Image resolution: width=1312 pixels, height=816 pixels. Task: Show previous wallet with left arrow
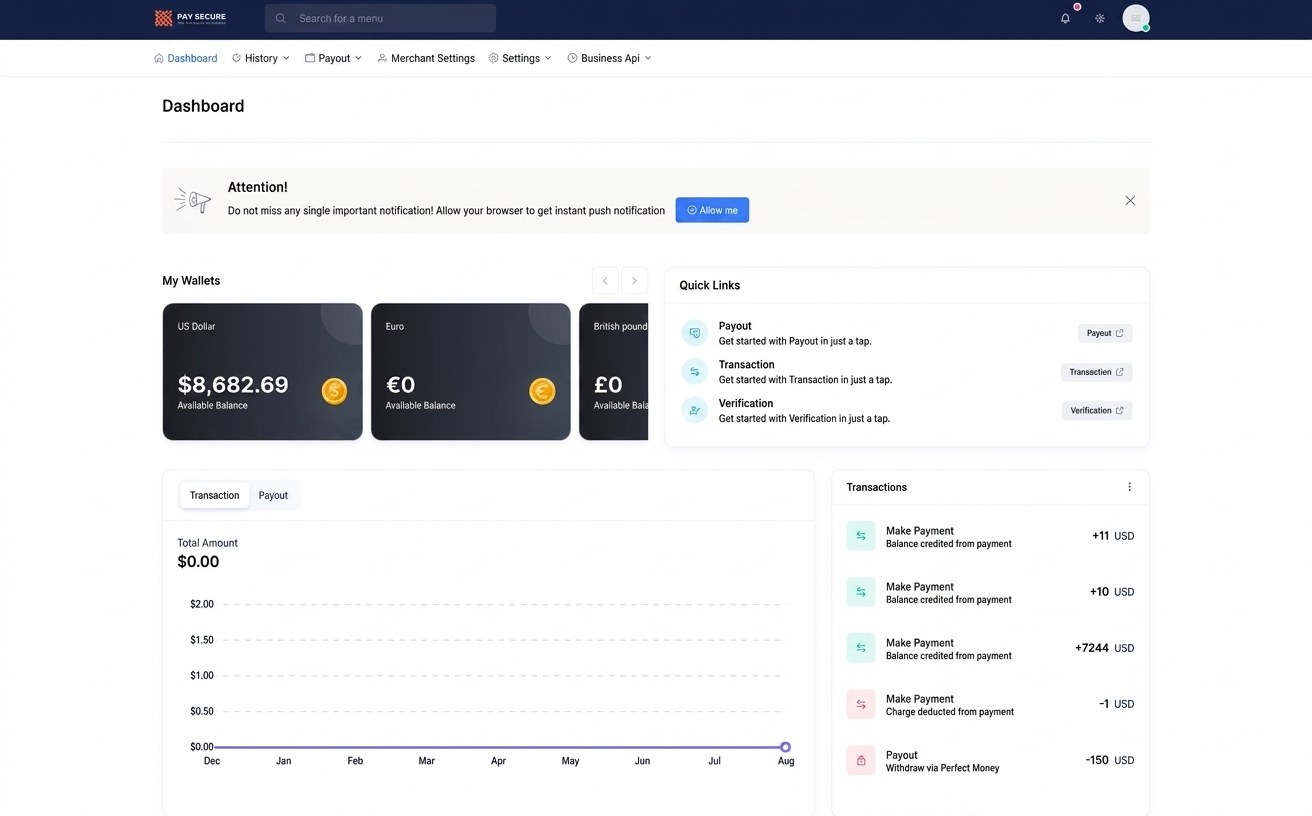click(x=605, y=281)
